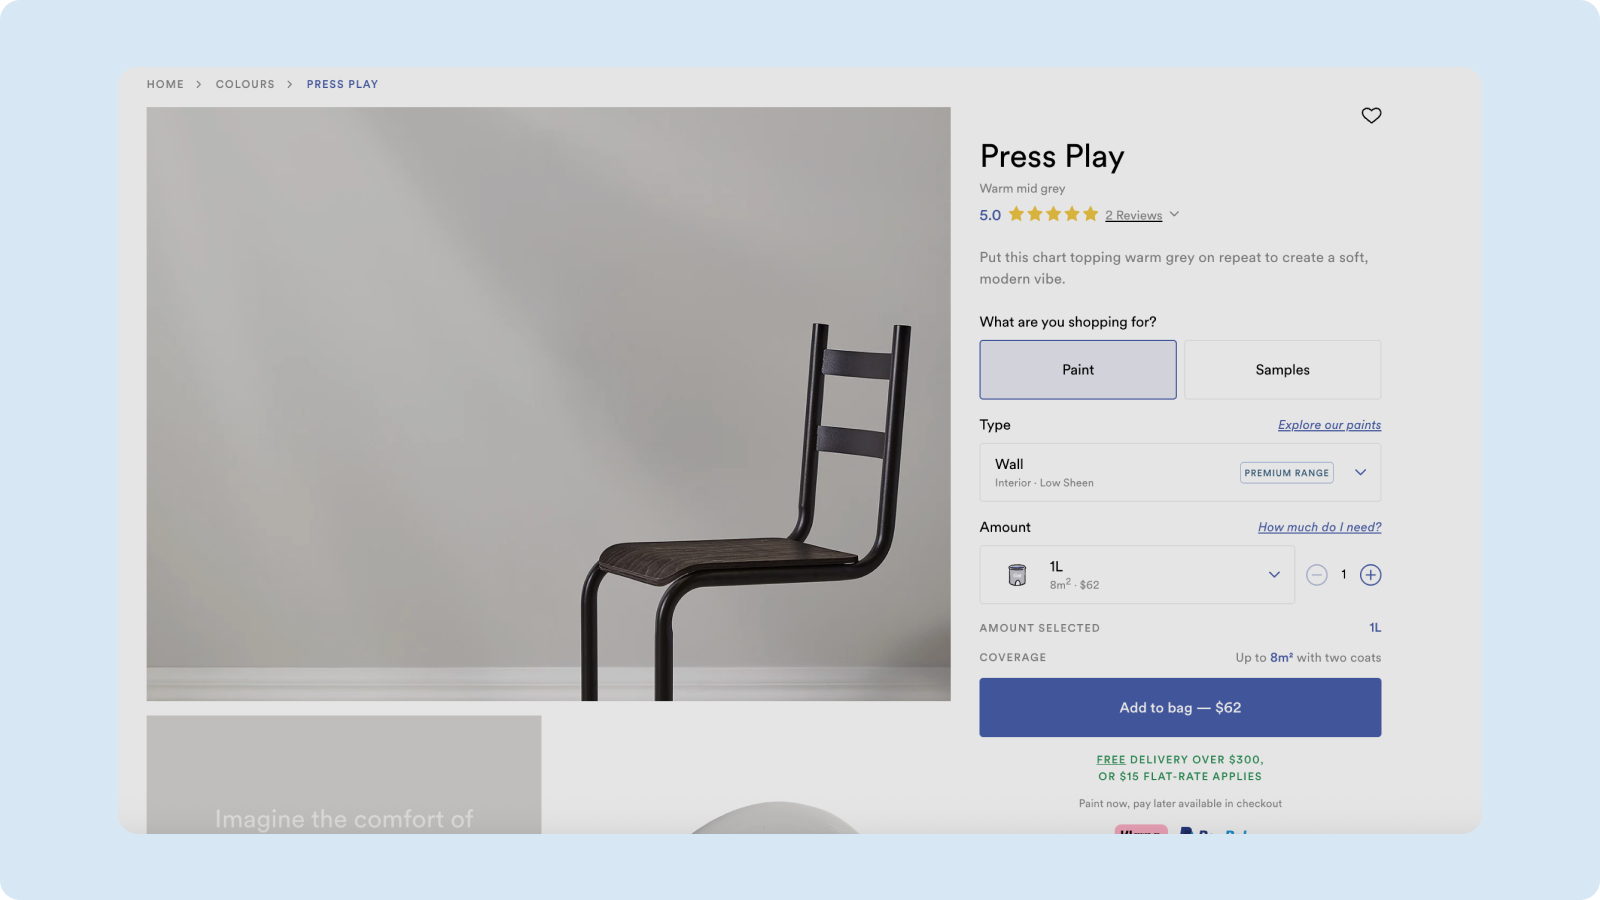The image size is (1600, 900).
Task: Click the breadcrumb arrow after Colours
Action: pos(290,84)
